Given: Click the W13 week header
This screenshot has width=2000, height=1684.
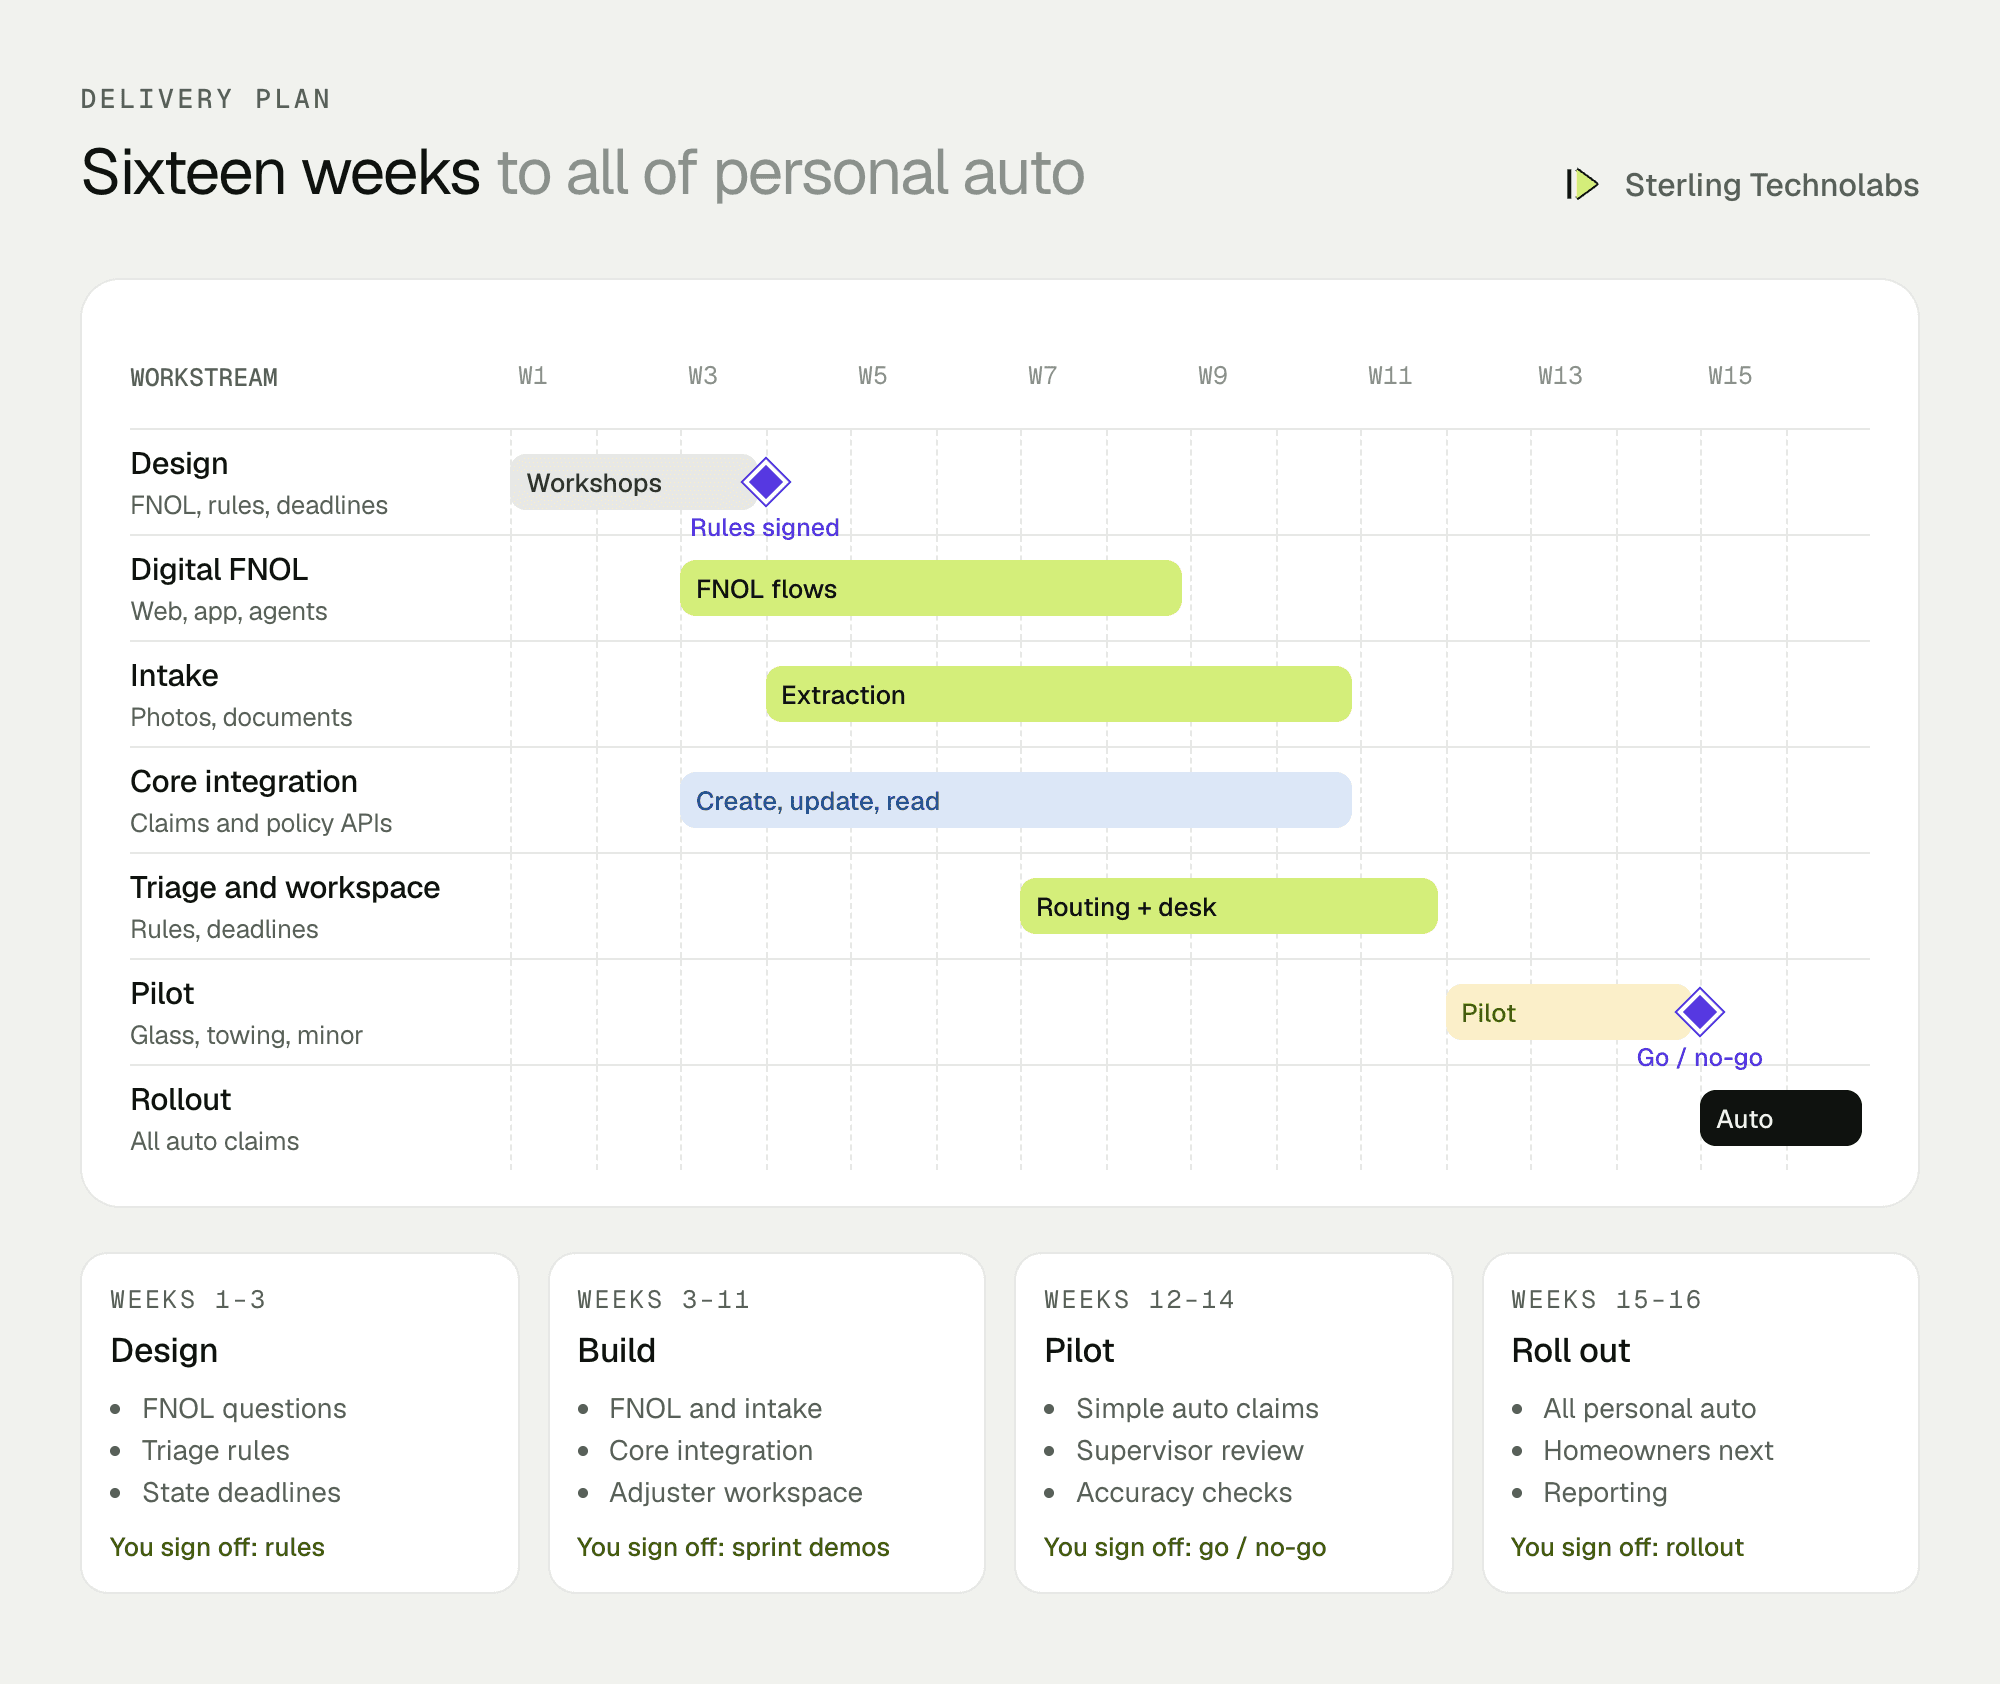Looking at the screenshot, I should (x=1561, y=376).
